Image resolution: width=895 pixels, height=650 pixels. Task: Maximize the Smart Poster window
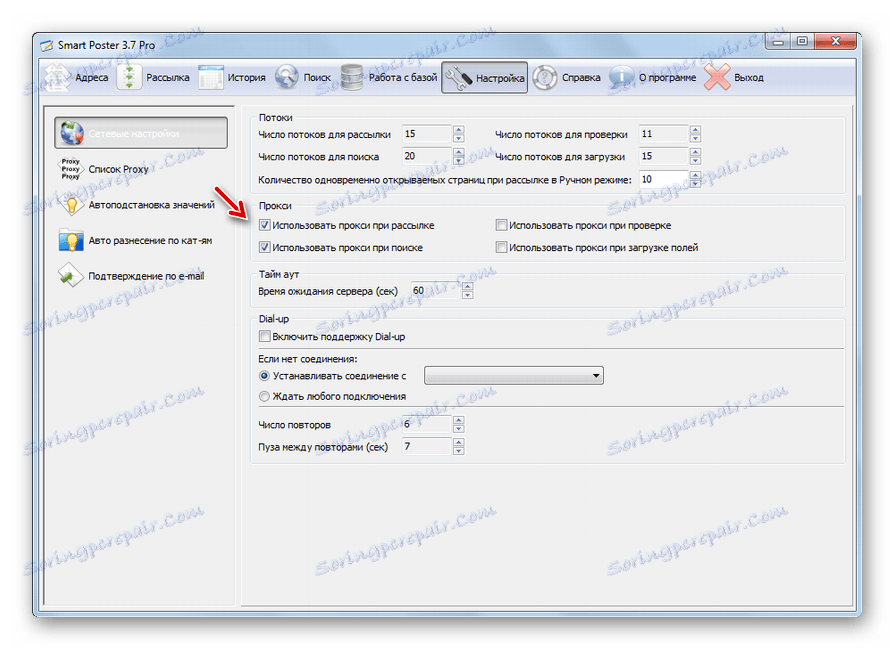click(x=802, y=41)
